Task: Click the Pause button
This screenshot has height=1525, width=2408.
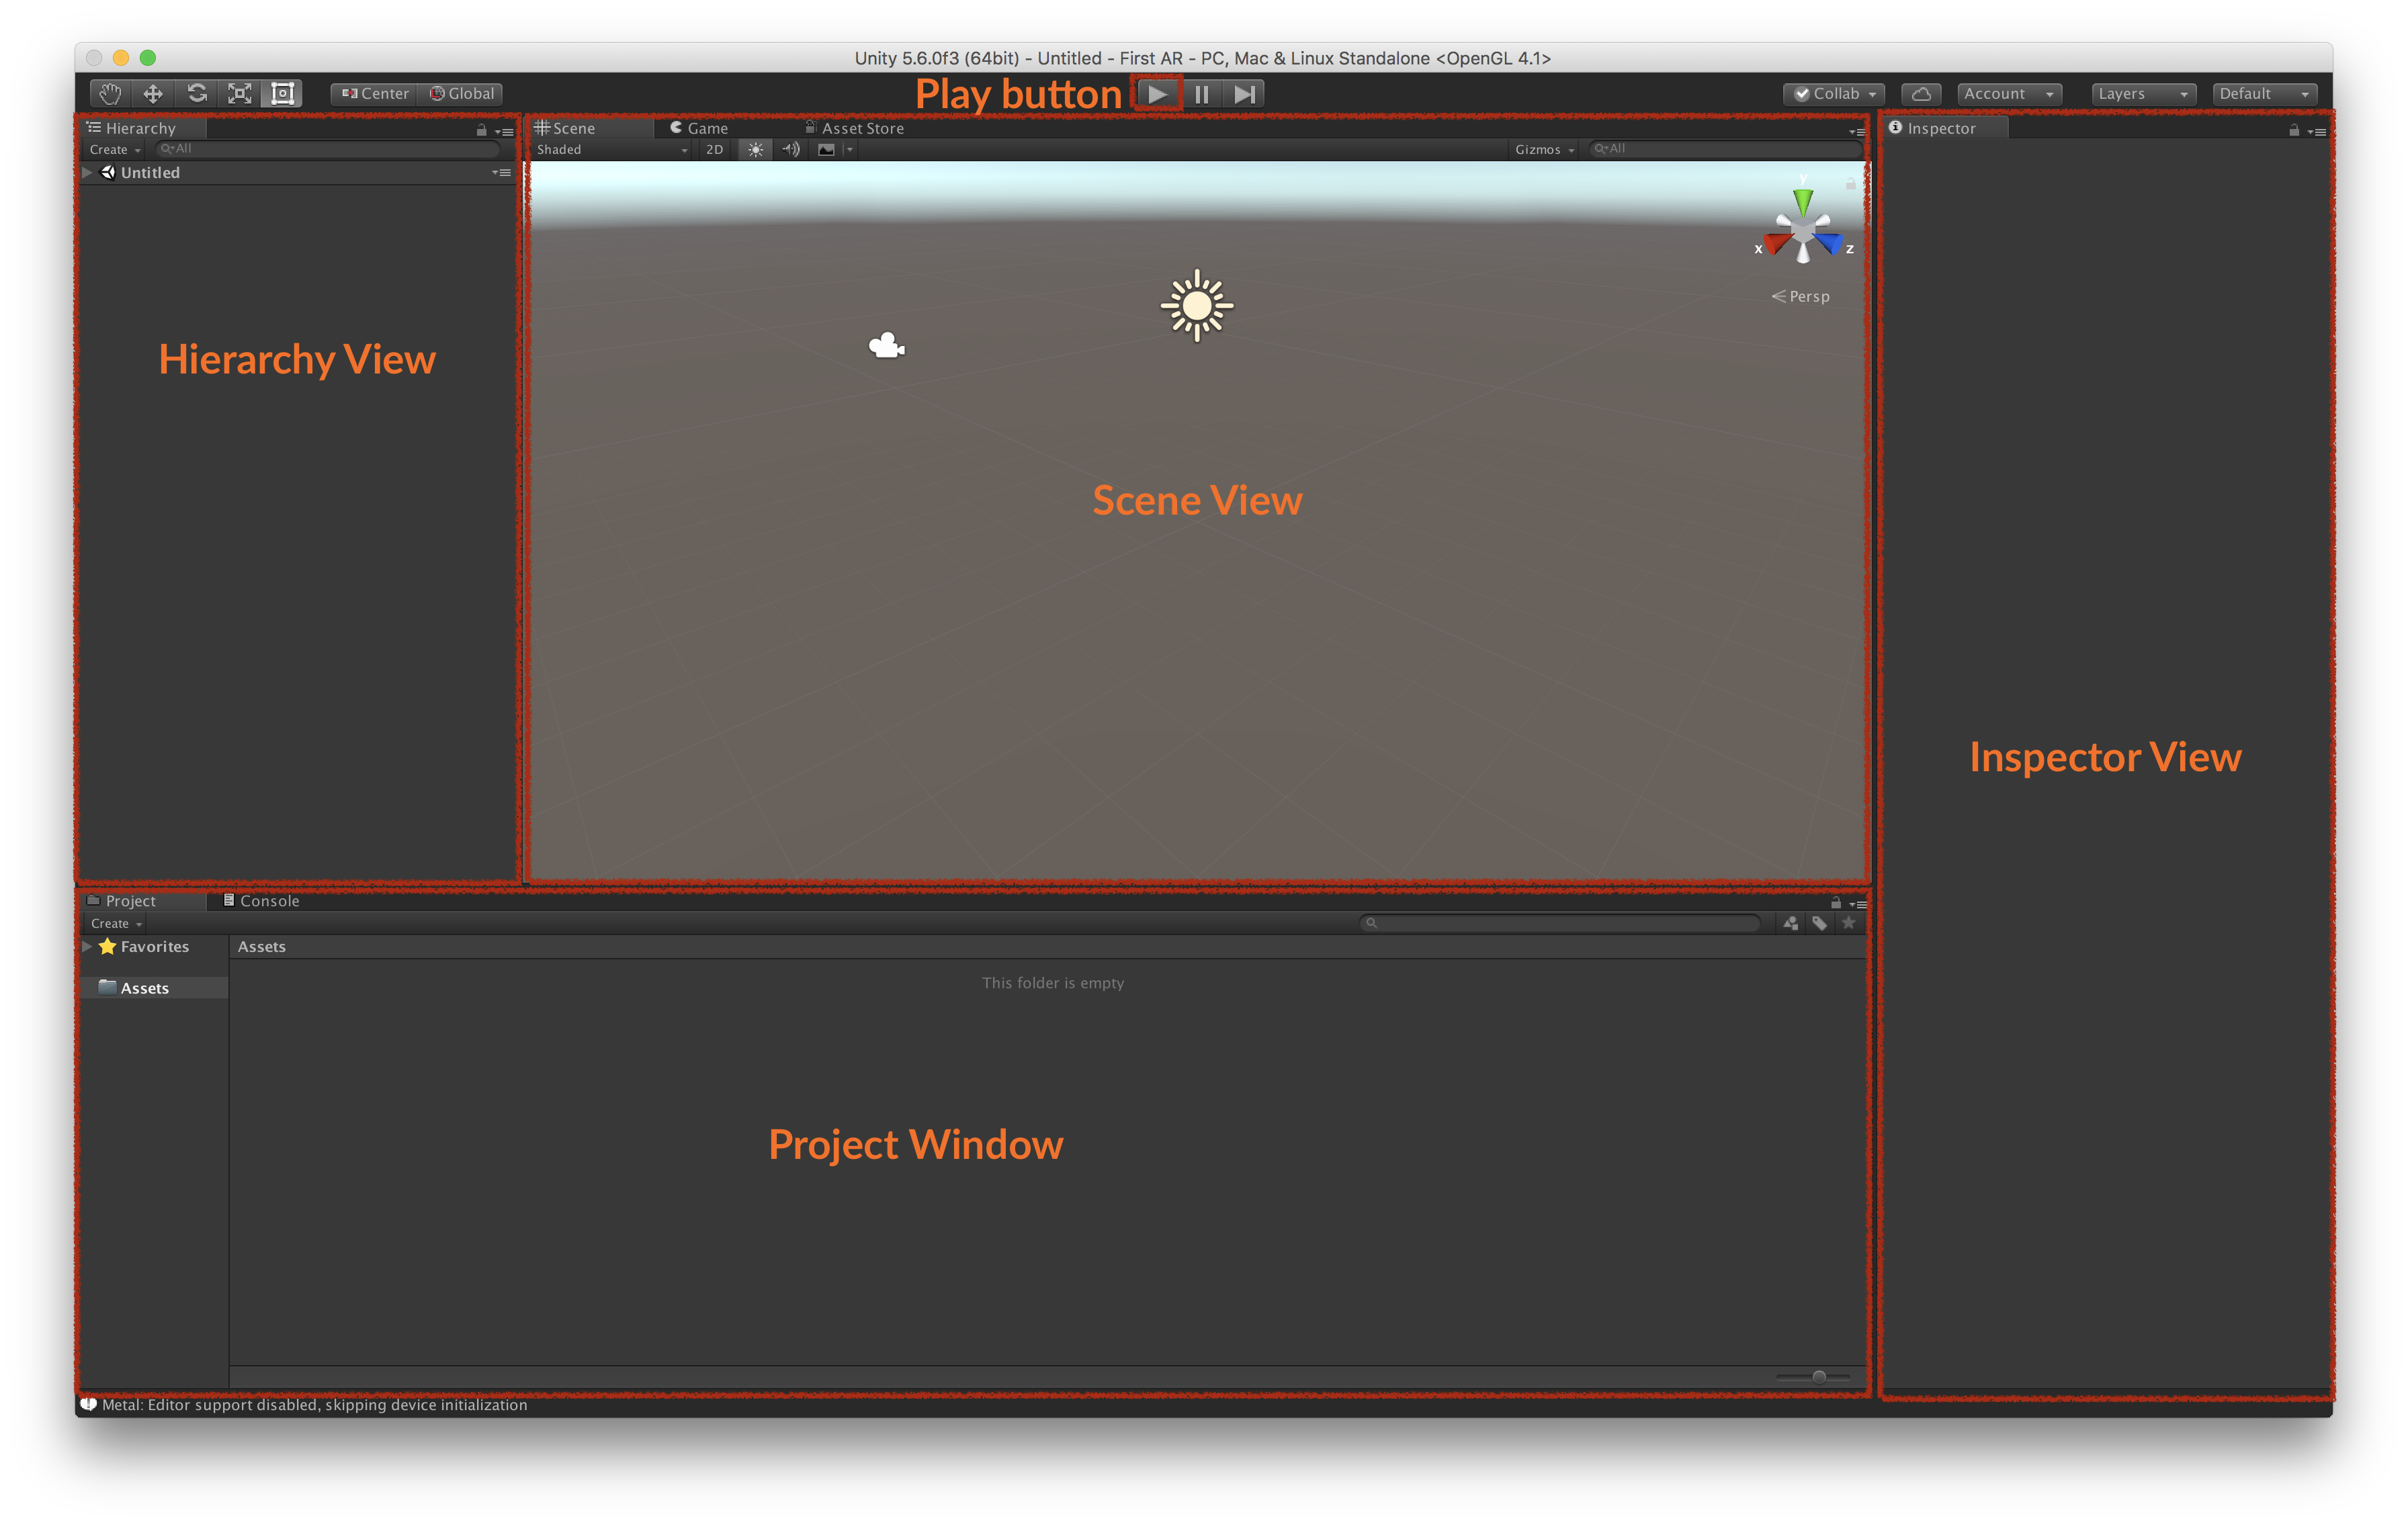Action: (1202, 94)
